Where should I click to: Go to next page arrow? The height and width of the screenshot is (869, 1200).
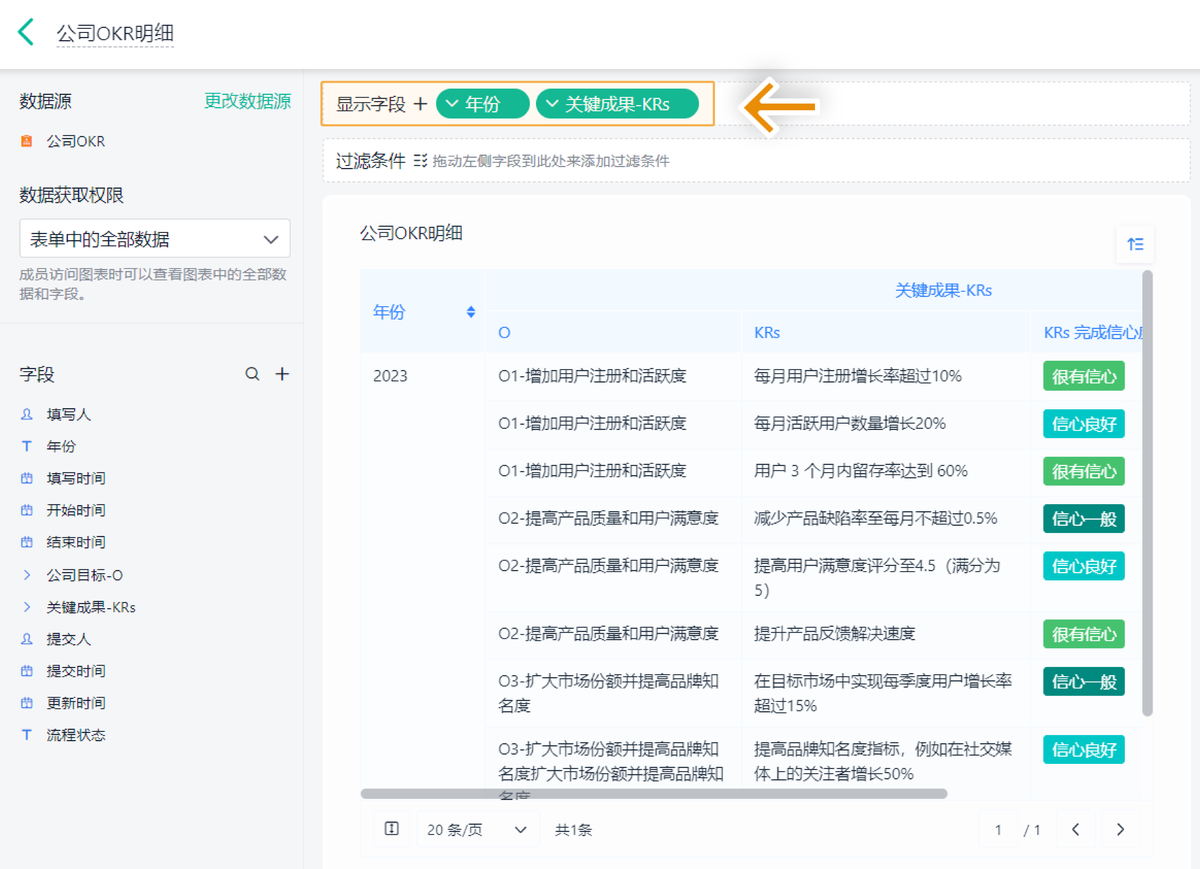click(1120, 829)
